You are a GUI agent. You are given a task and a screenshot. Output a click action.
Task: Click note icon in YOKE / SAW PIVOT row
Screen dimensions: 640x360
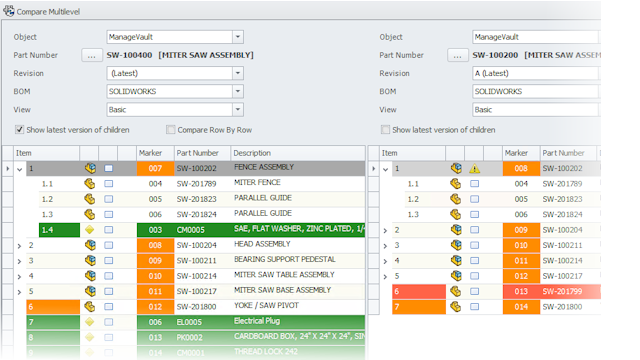tap(109, 307)
